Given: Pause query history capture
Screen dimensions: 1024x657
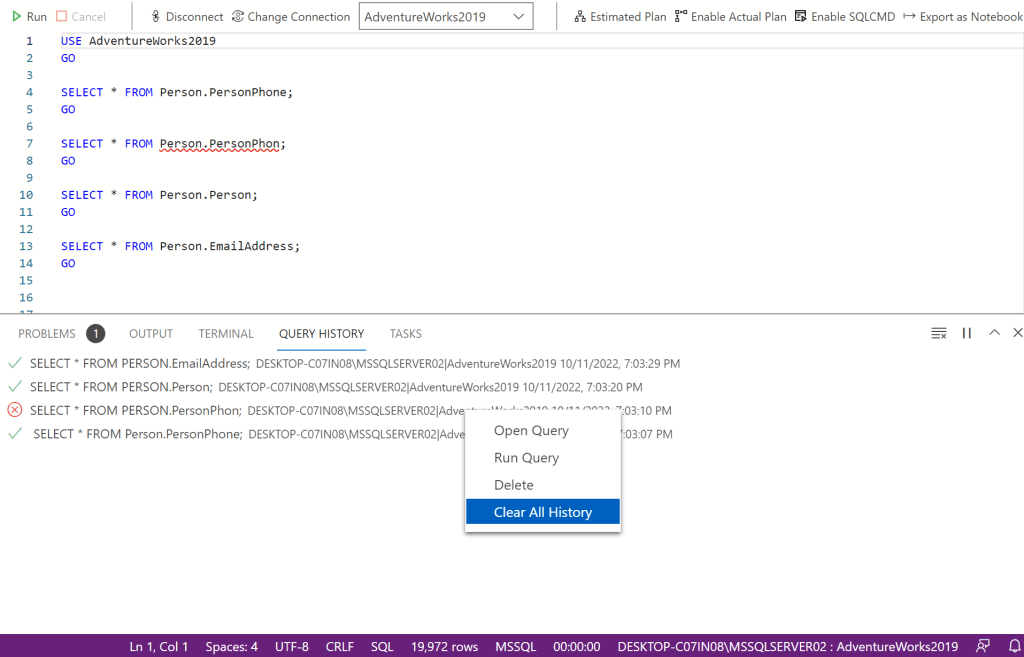Looking at the screenshot, I should (x=967, y=333).
